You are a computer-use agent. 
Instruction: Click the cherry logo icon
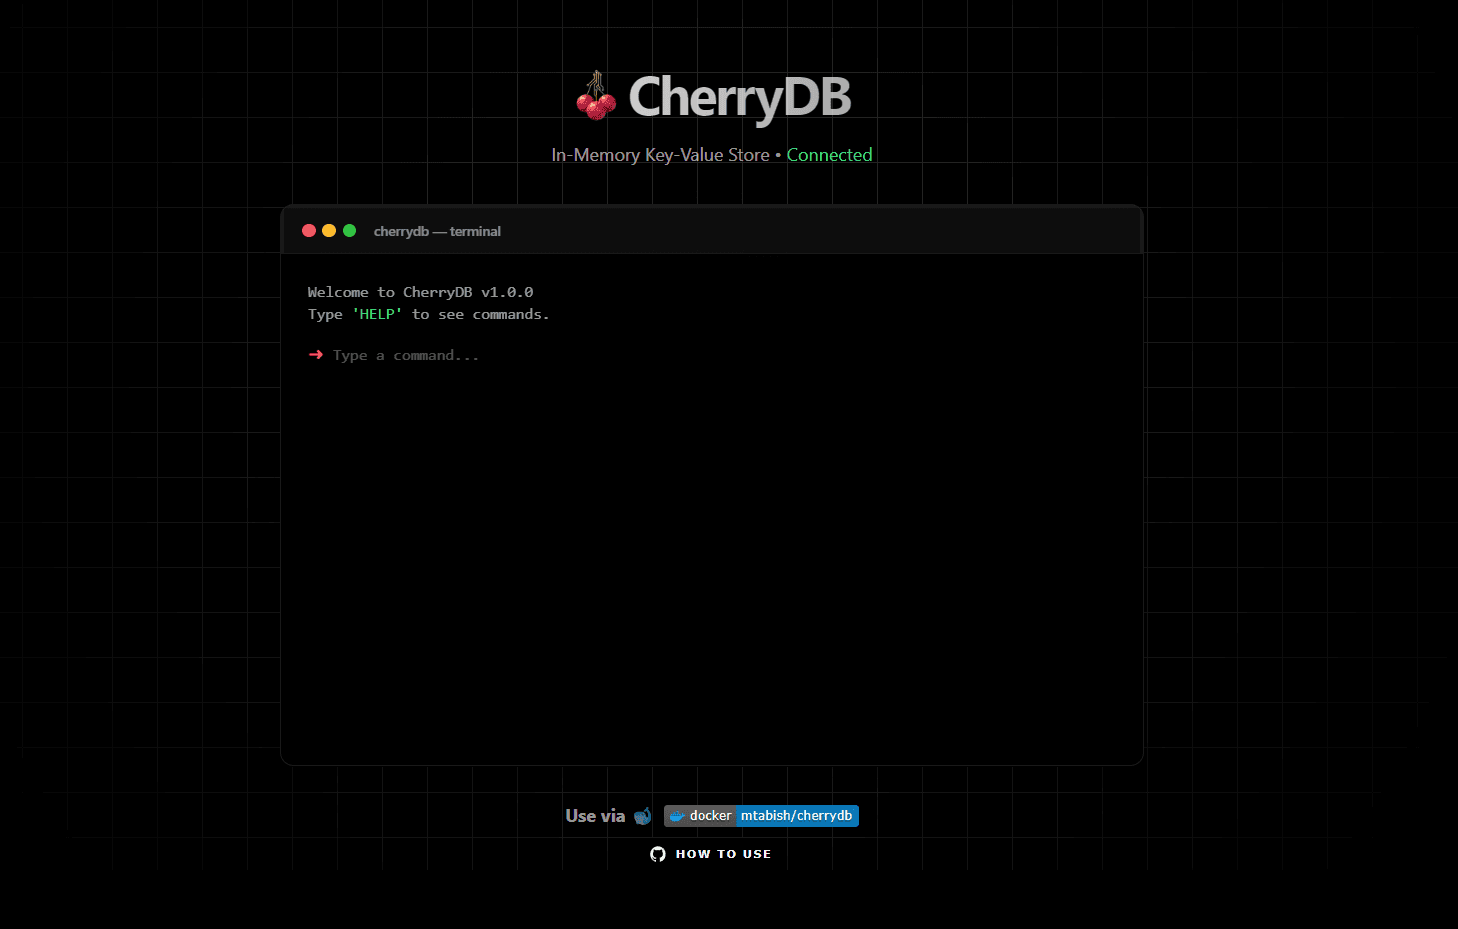click(x=596, y=98)
